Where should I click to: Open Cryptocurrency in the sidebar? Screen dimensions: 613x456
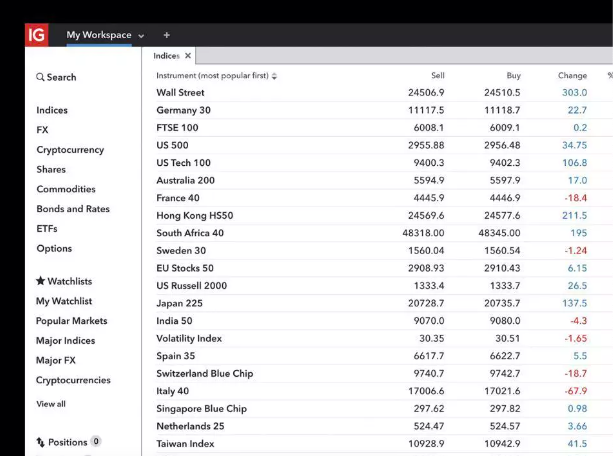tap(70, 150)
